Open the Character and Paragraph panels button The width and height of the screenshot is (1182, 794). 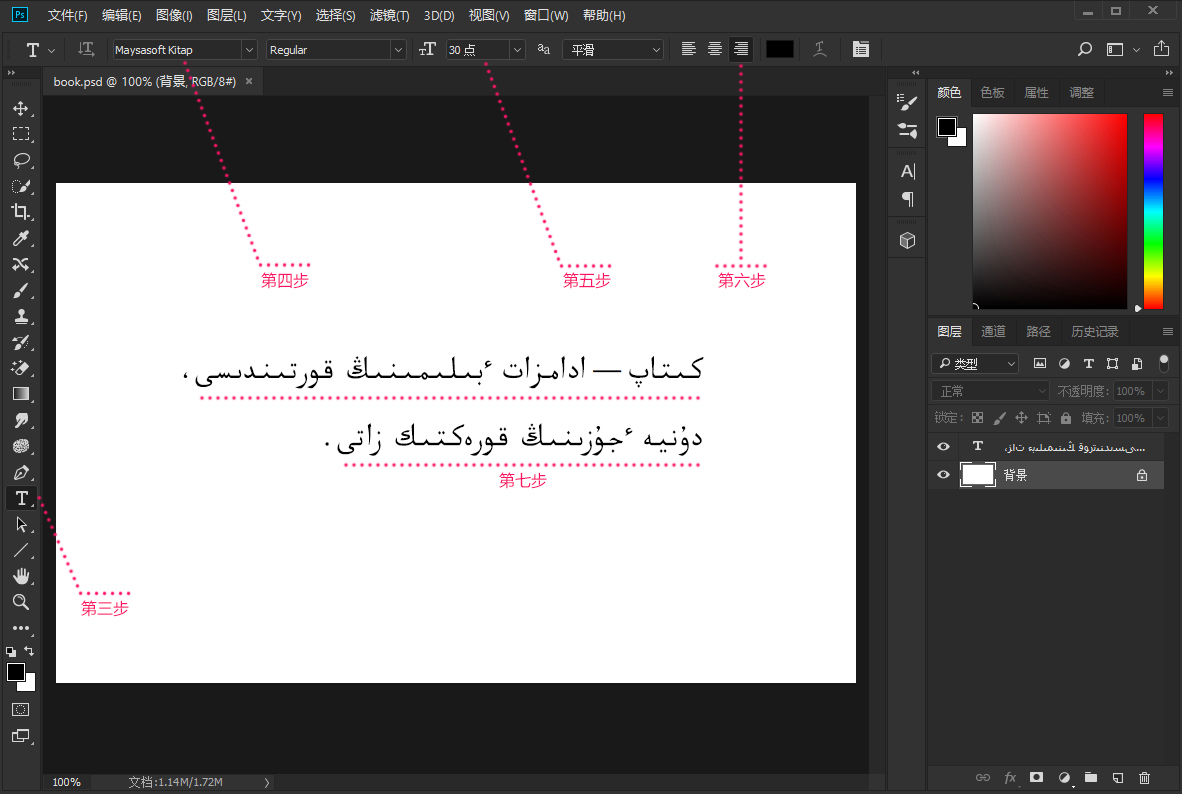click(x=861, y=49)
